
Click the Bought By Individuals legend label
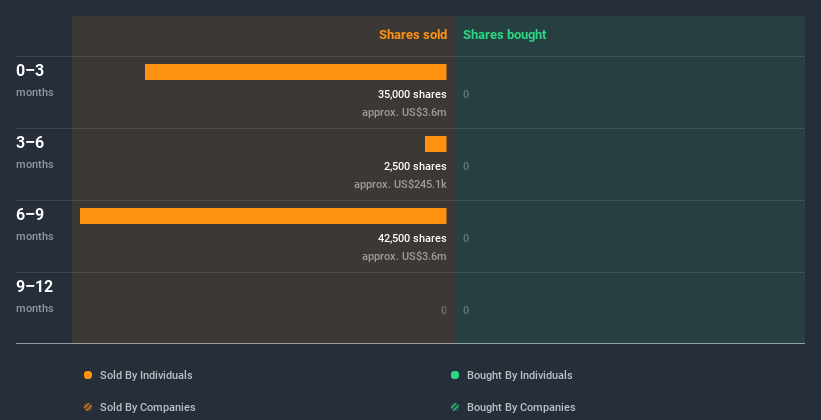519,375
